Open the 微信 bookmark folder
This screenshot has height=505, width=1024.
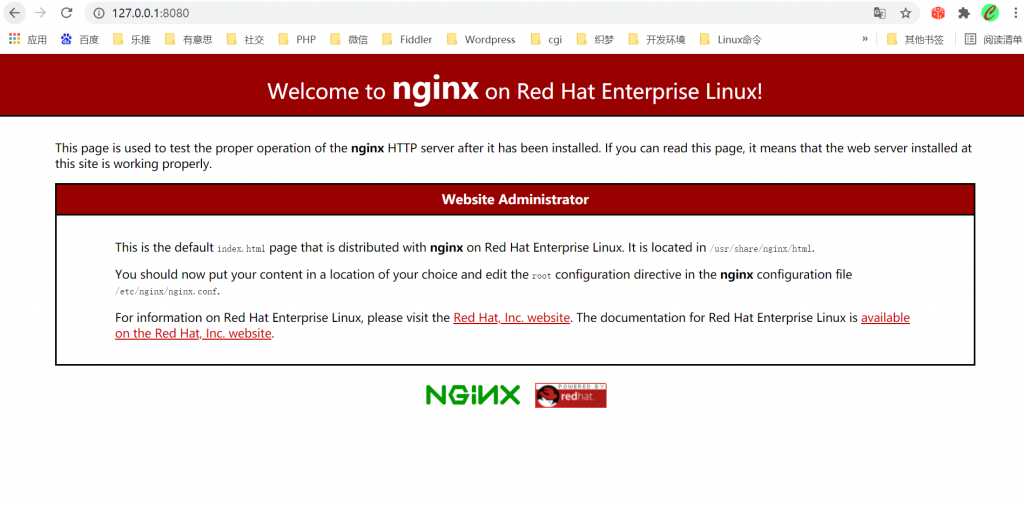[349, 39]
